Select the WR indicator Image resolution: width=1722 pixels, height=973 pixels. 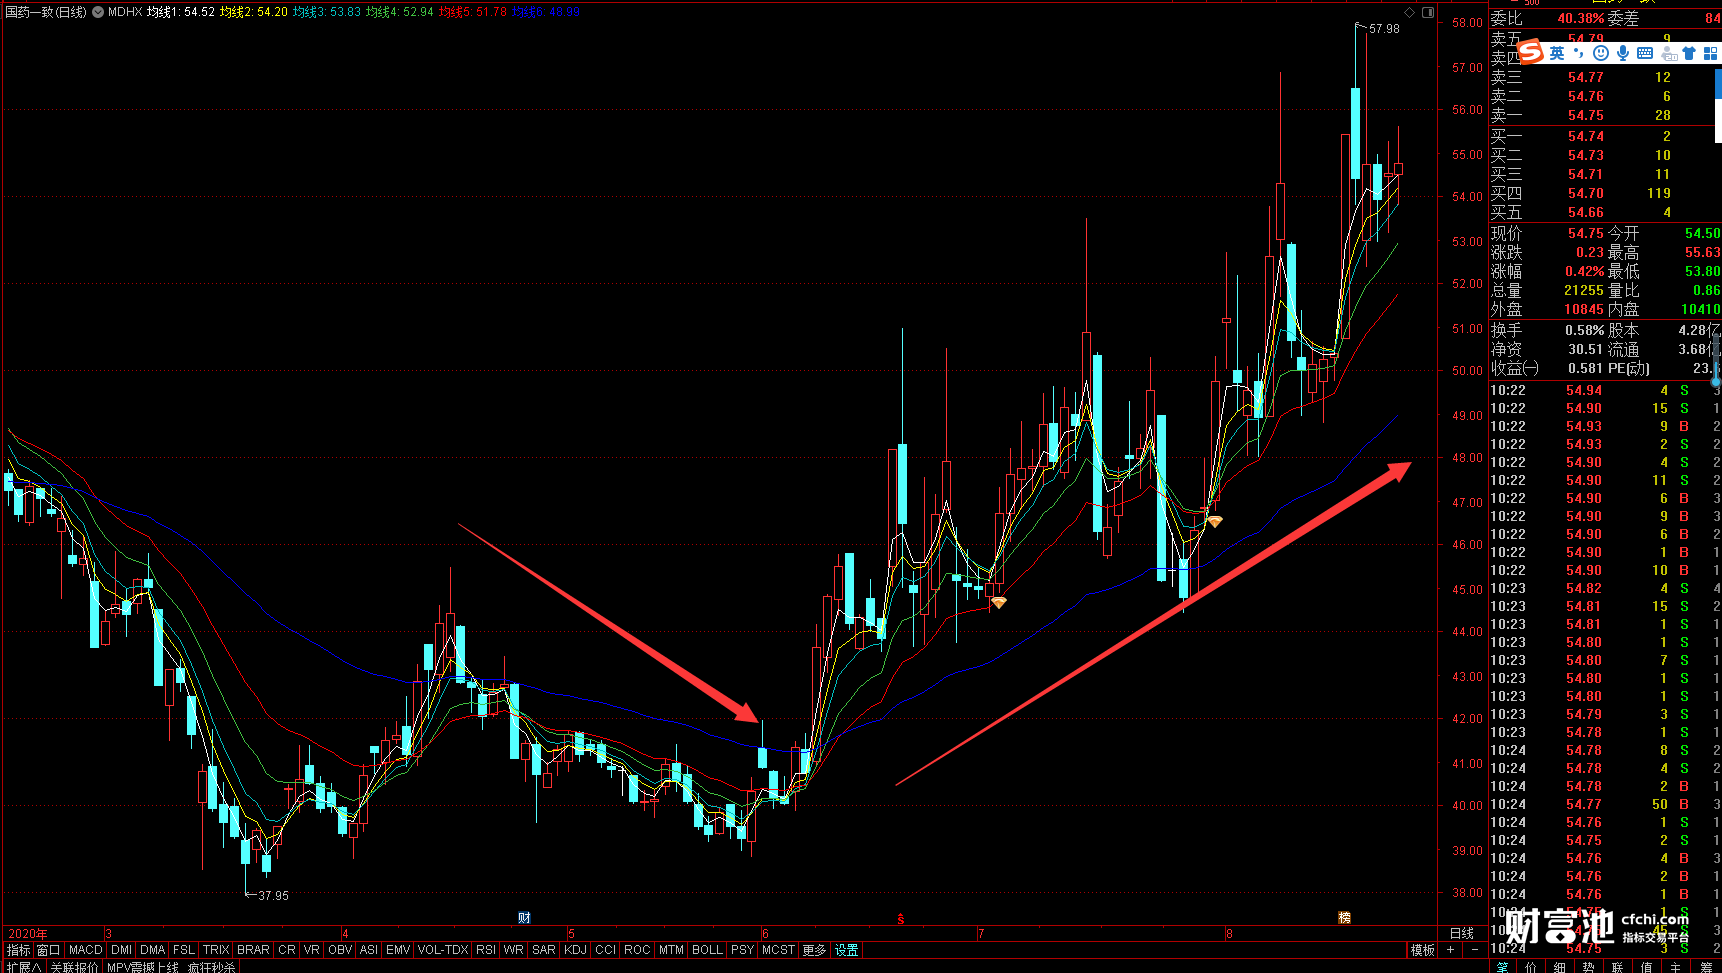pyautogui.click(x=514, y=950)
